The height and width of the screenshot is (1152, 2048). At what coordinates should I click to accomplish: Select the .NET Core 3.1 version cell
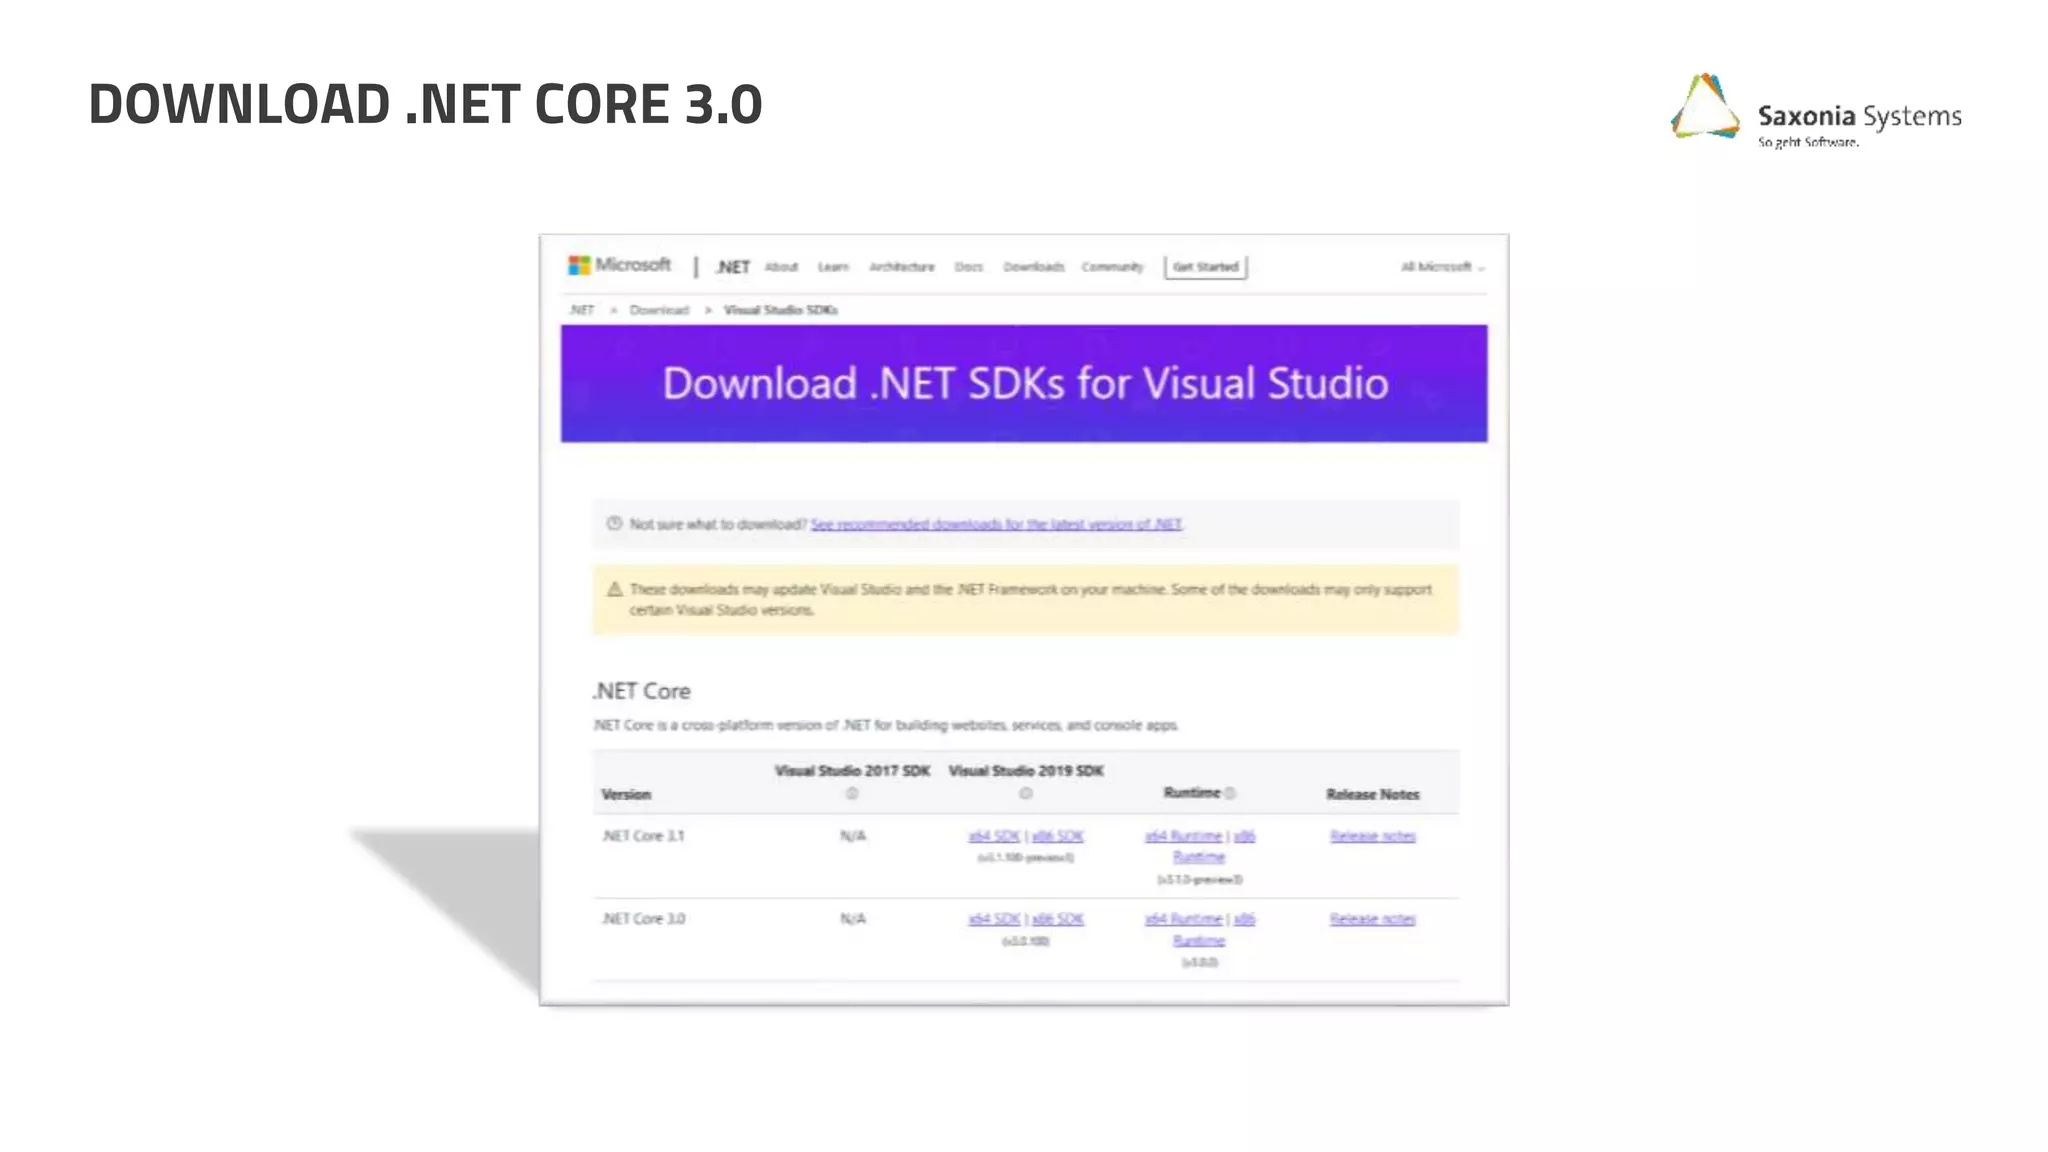(643, 836)
